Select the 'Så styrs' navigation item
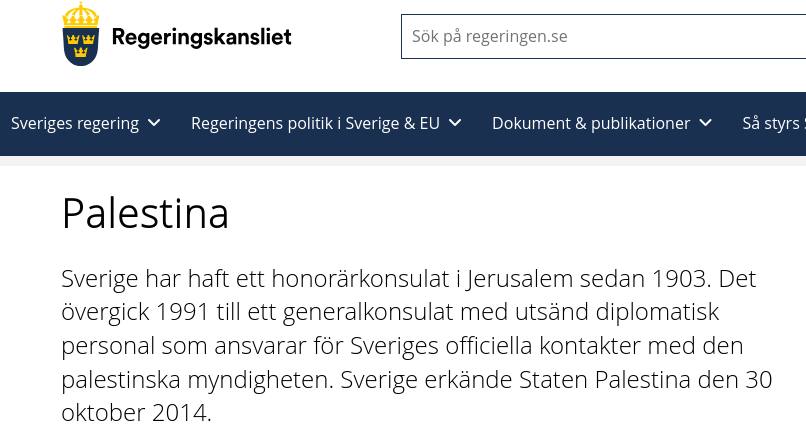 pyautogui.click(x=773, y=123)
